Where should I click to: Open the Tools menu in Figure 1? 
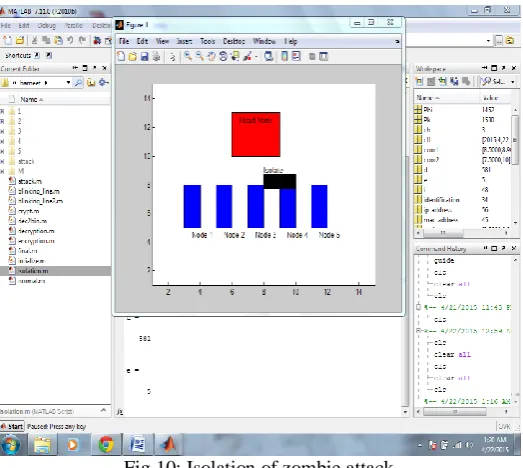207,41
